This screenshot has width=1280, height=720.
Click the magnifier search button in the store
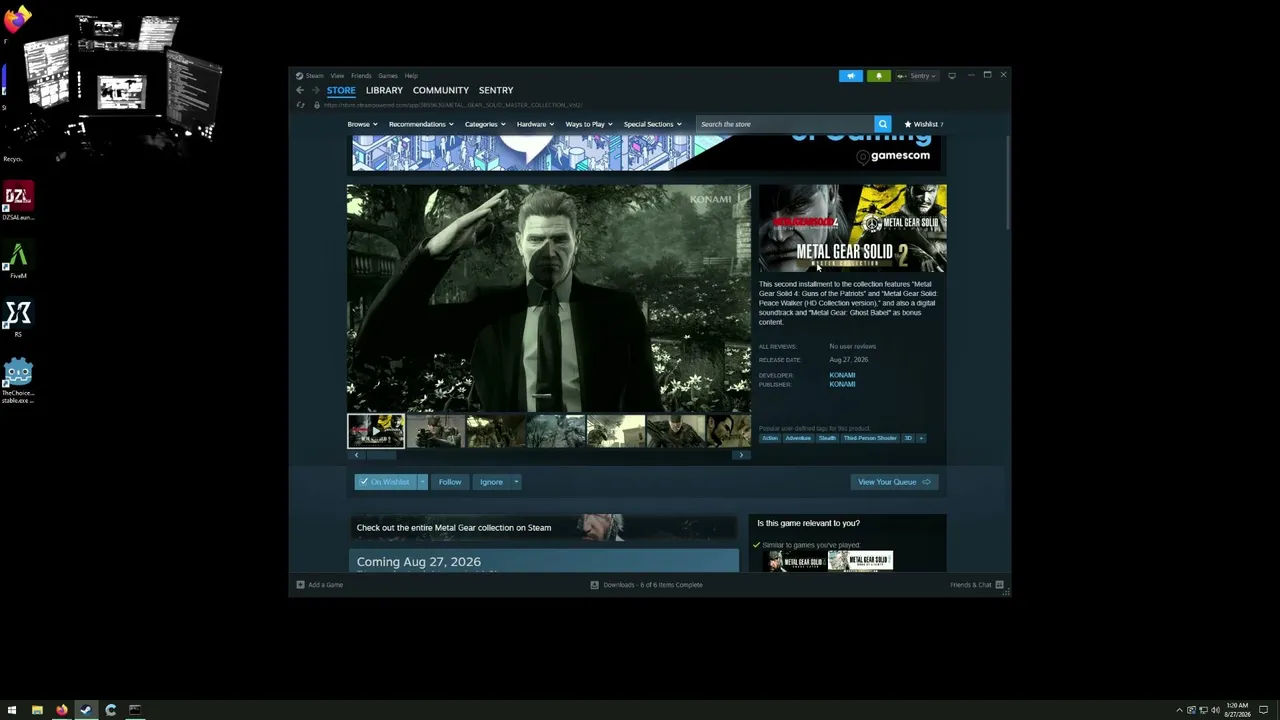(882, 124)
